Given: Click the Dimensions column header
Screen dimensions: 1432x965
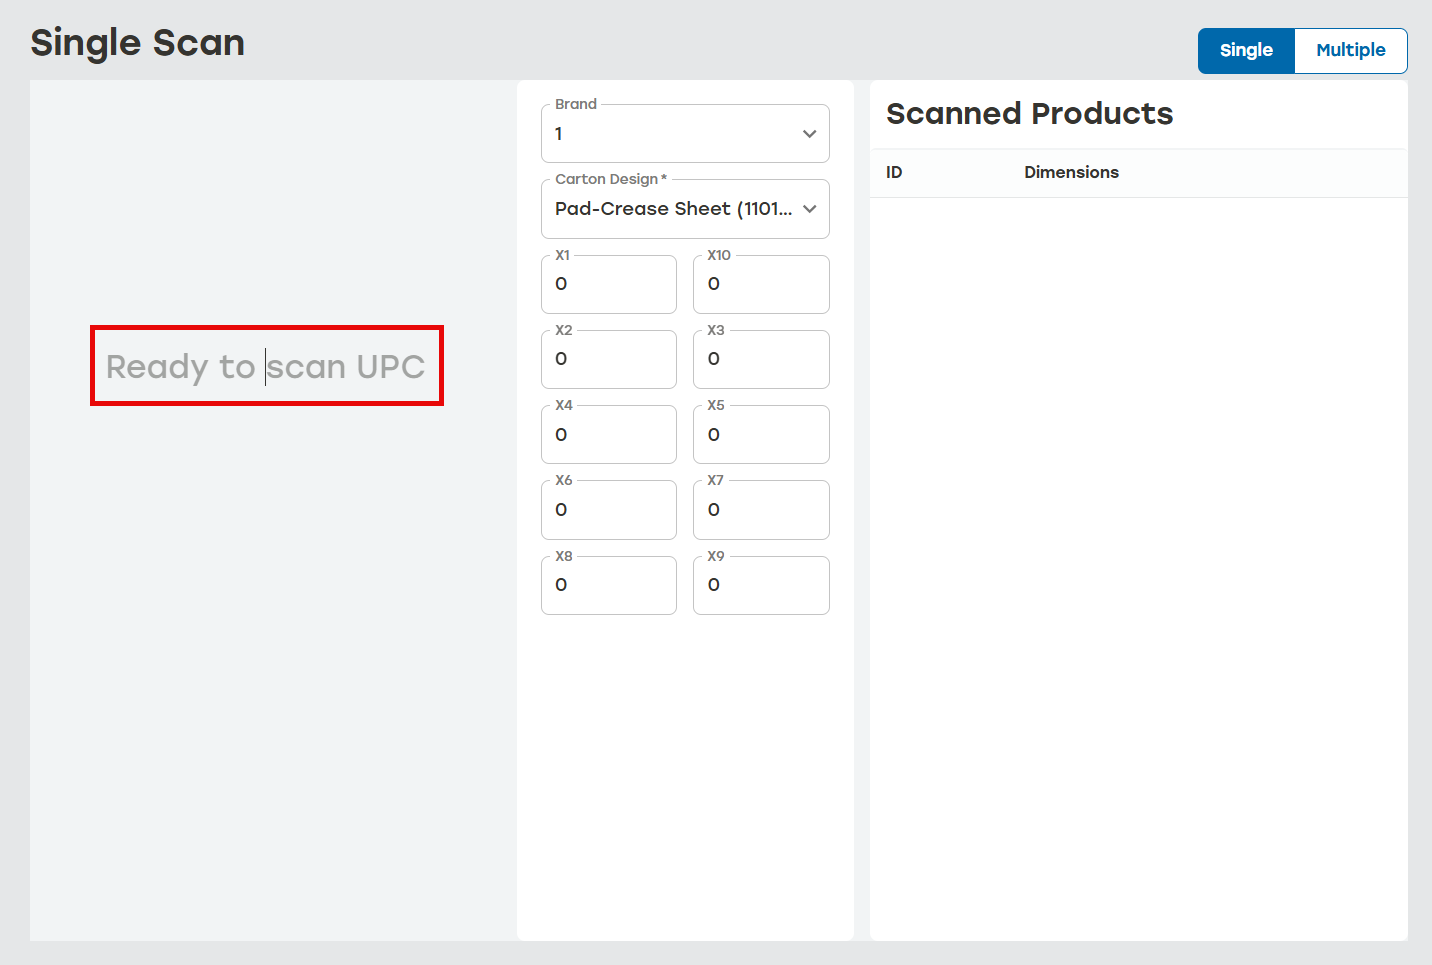Looking at the screenshot, I should coord(1071,173).
